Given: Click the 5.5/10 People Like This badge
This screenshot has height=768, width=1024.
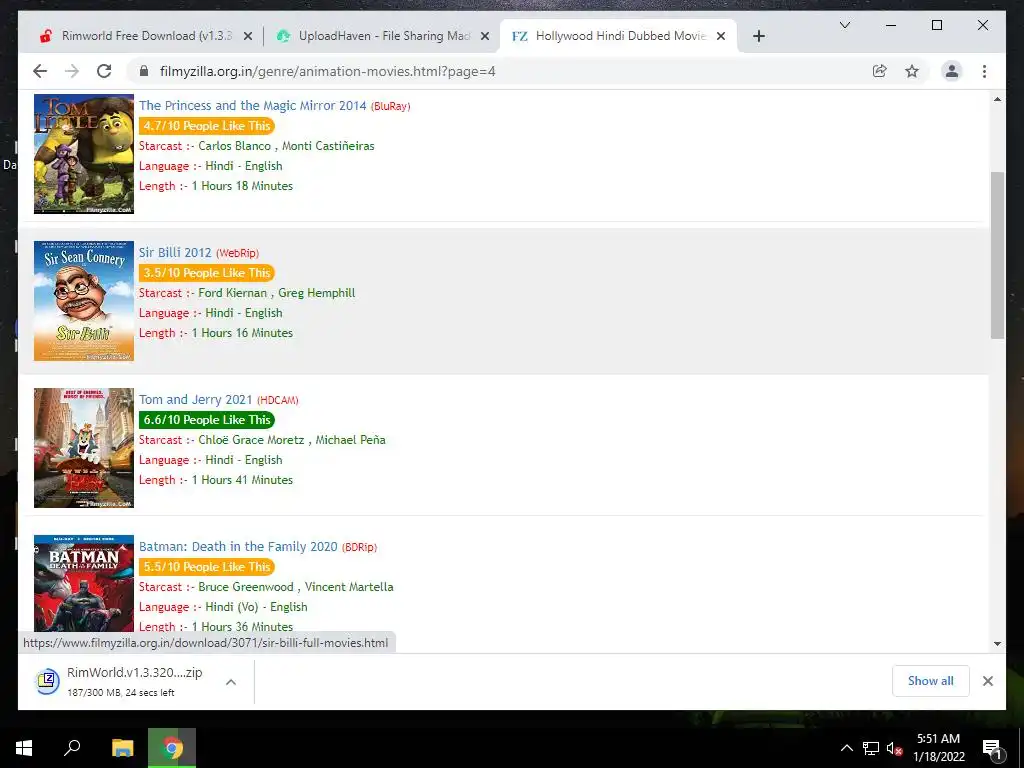Looking at the screenshot, I should tap(206, 567).
